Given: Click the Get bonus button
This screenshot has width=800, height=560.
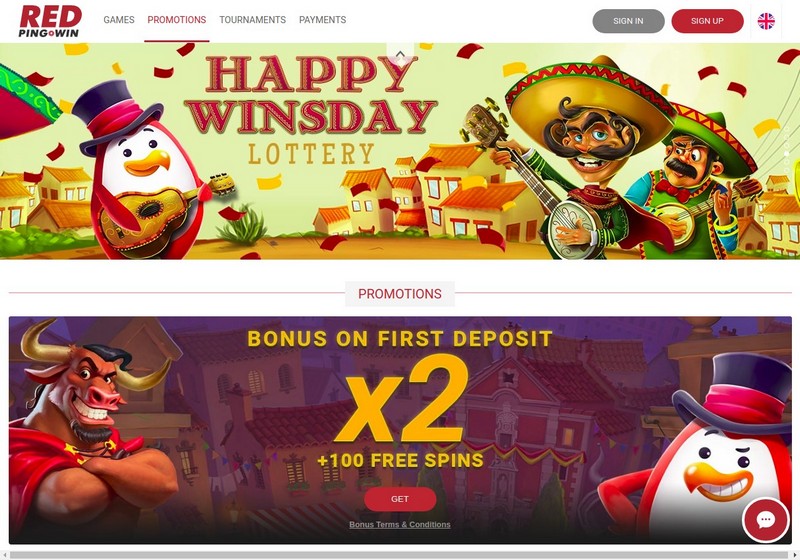Looking at the screenshot, I should tap(400, 499).
